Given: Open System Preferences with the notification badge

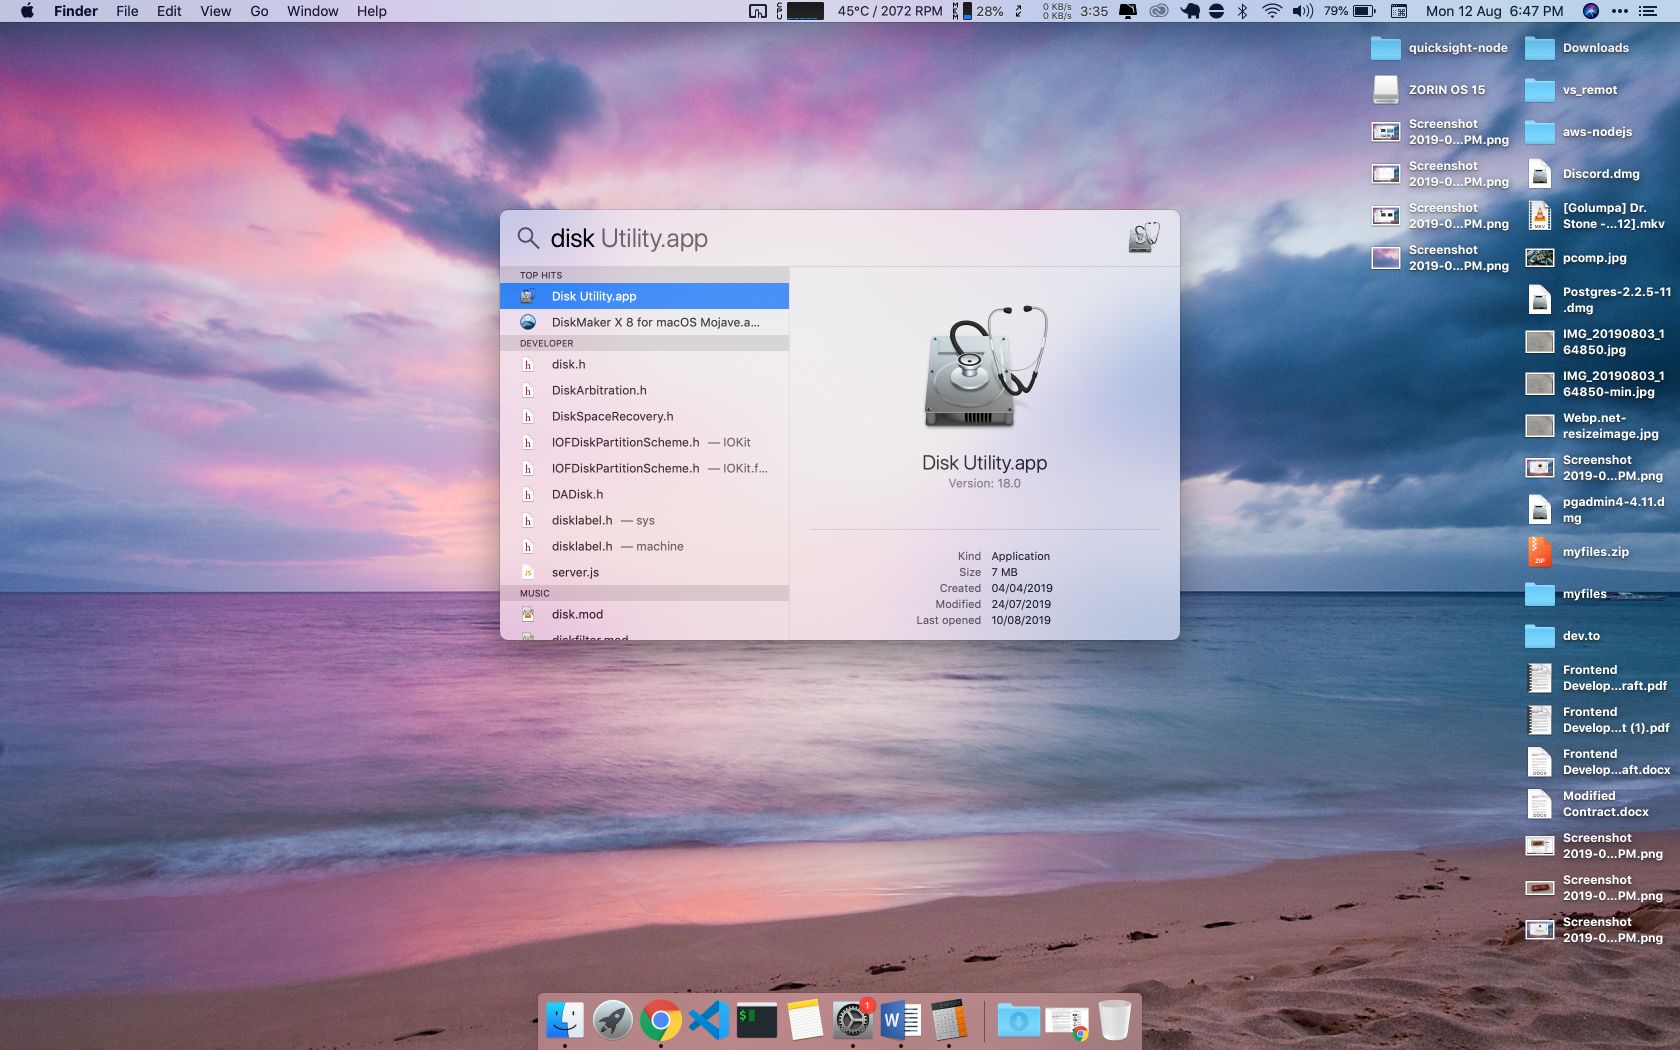Looking at the screenshot, I should [x=853, y=1021].
